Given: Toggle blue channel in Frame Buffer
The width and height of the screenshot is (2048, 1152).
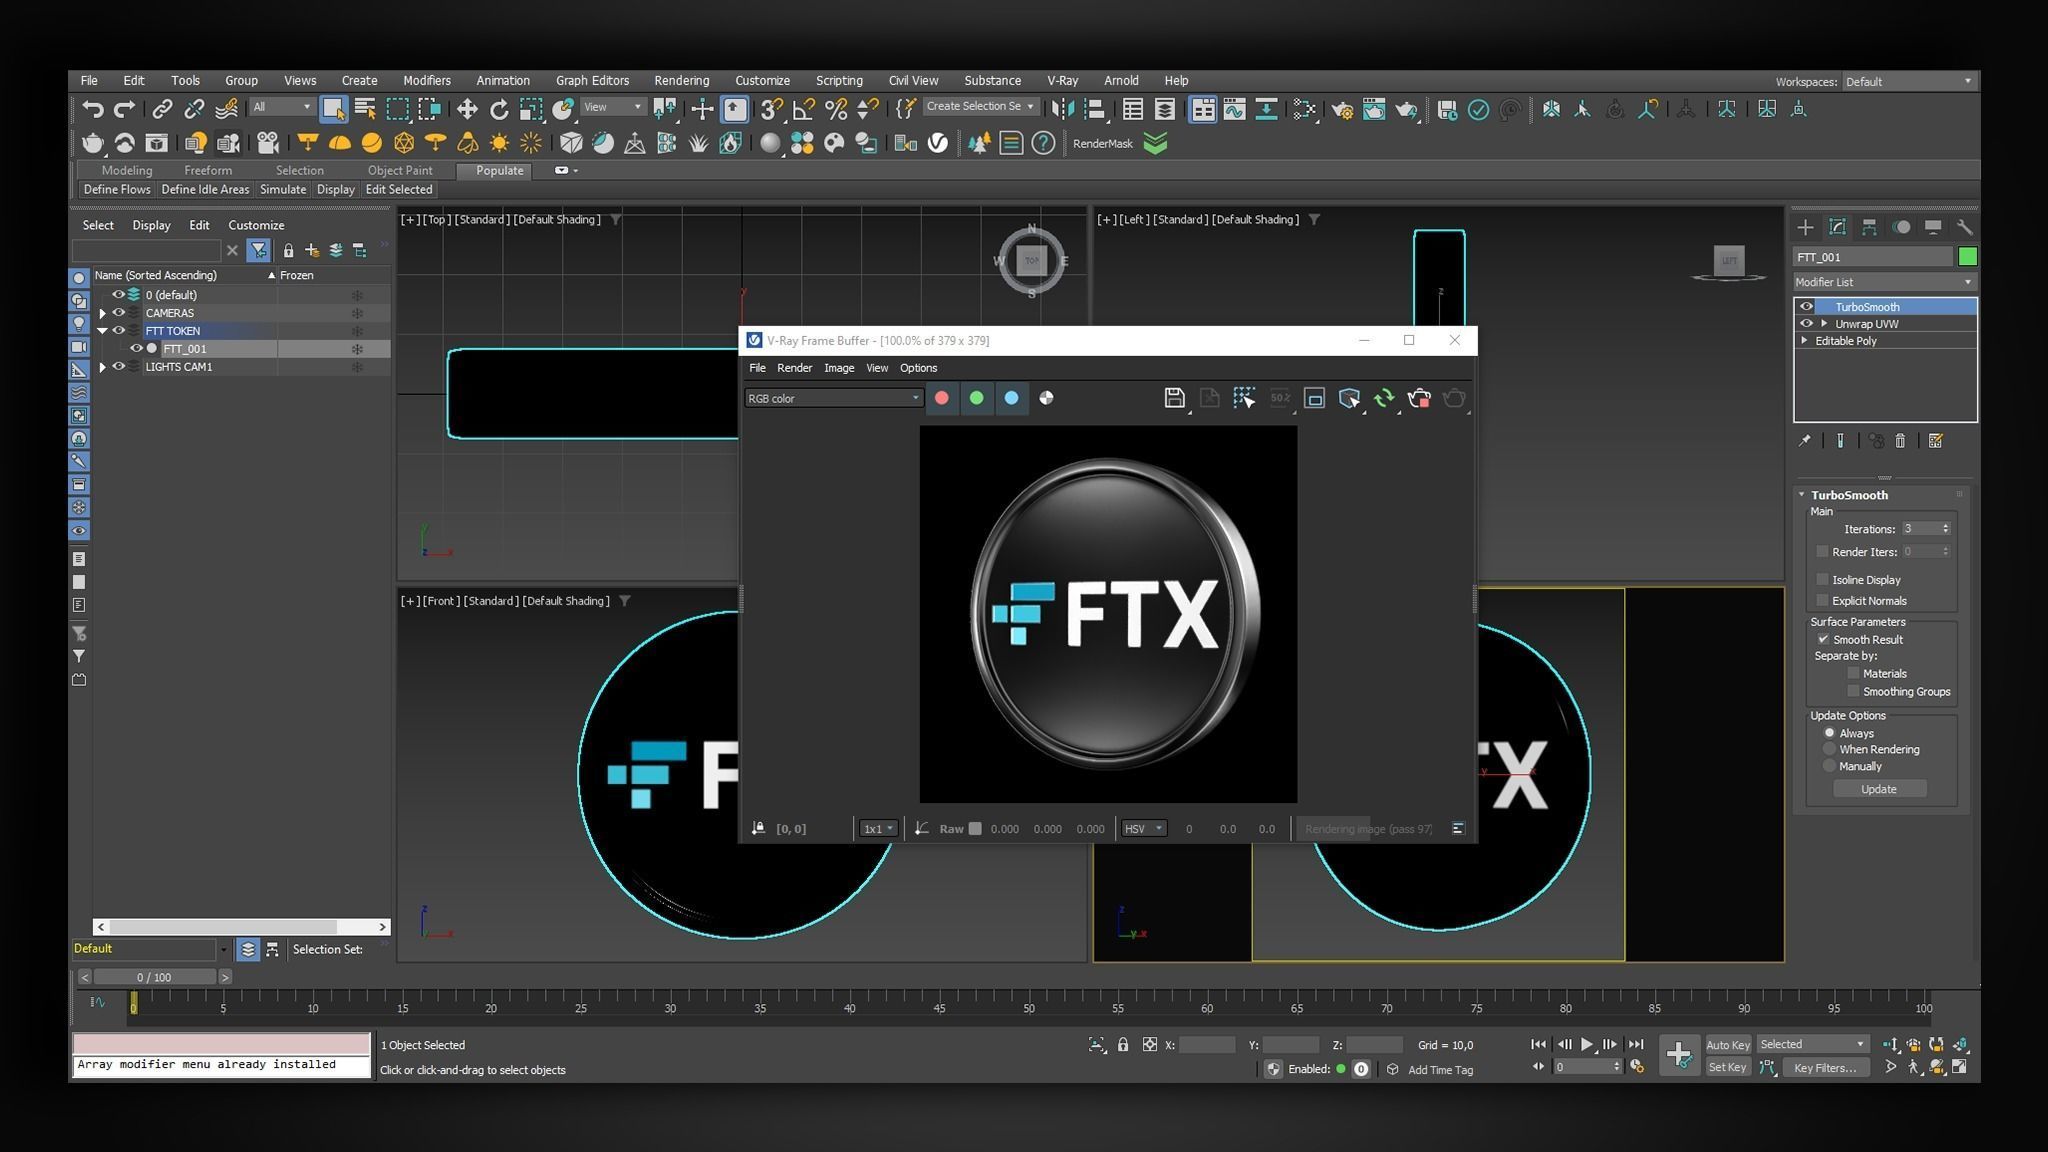Looking at the screenshot, I should tap(1011, 398).
